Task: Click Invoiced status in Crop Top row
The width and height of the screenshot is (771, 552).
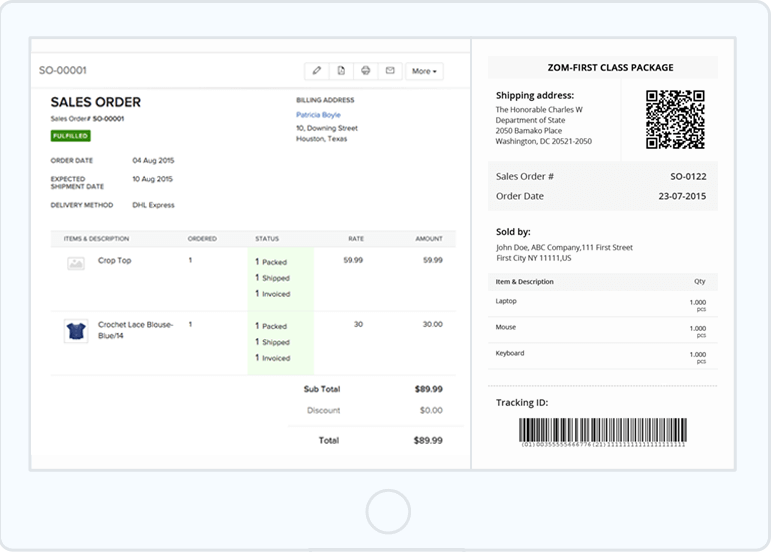Action: click(x=272, y=294)
